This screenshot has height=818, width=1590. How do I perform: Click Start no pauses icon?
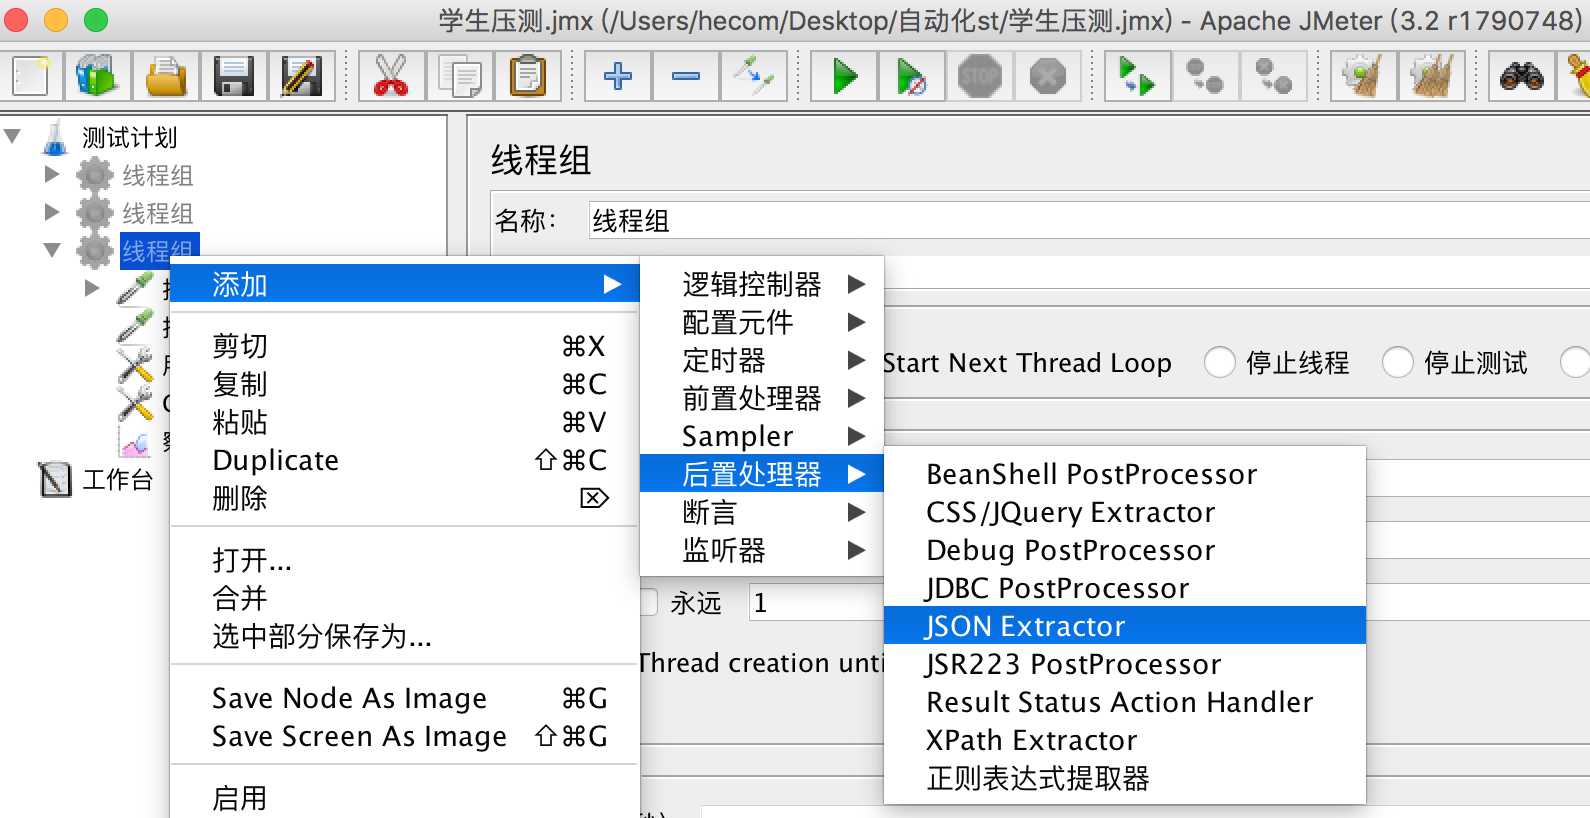912,76
